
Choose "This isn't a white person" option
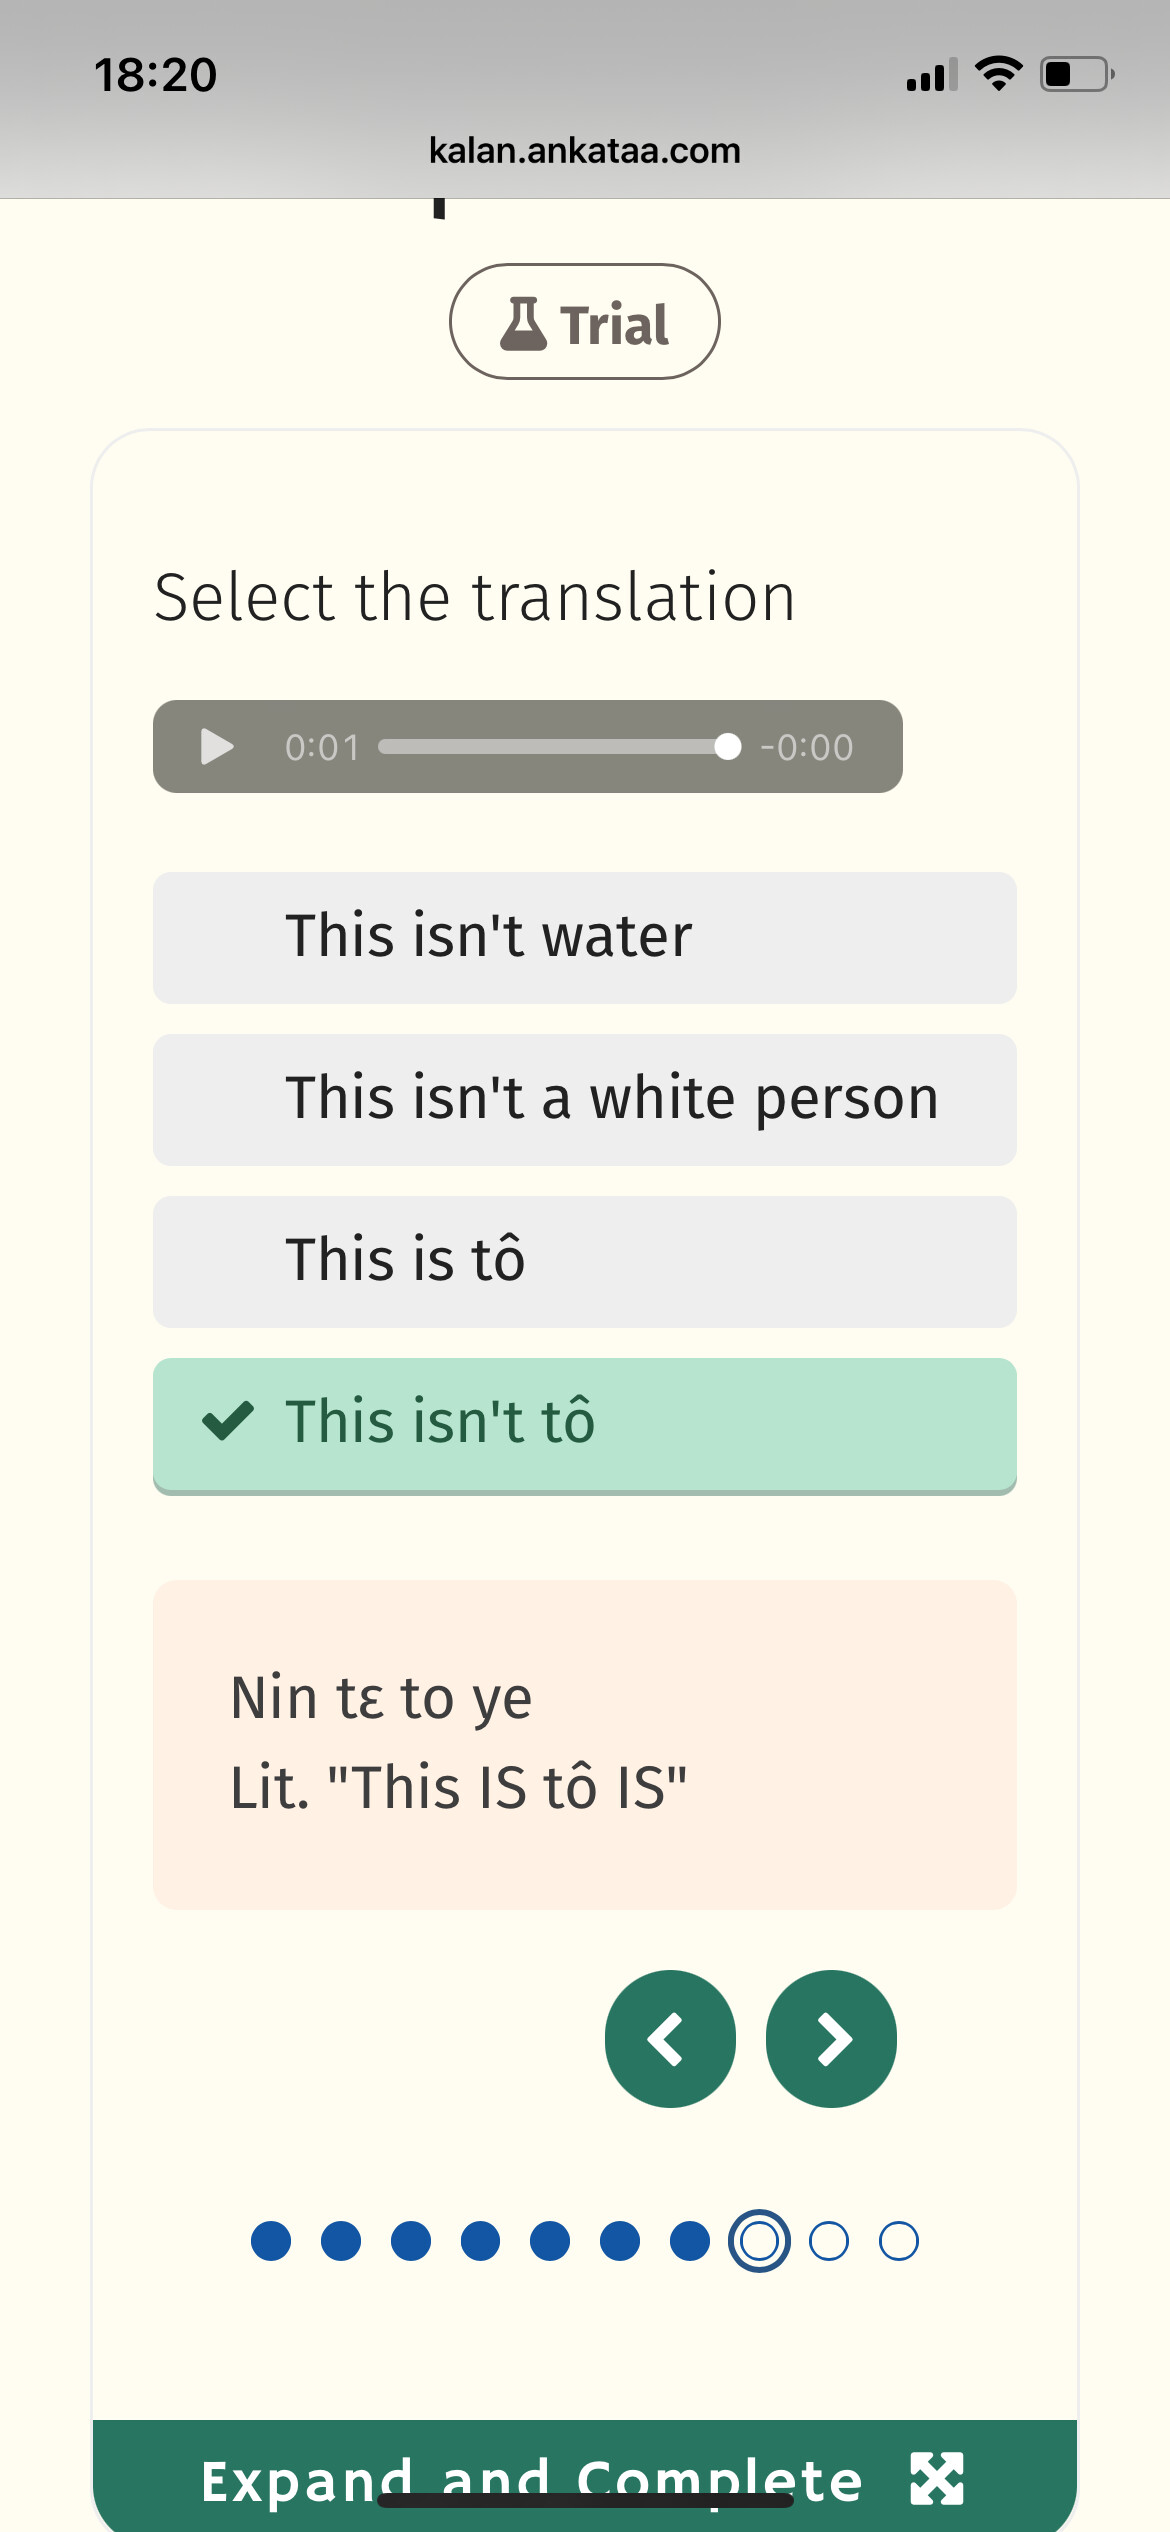(x=584, y=1099)
